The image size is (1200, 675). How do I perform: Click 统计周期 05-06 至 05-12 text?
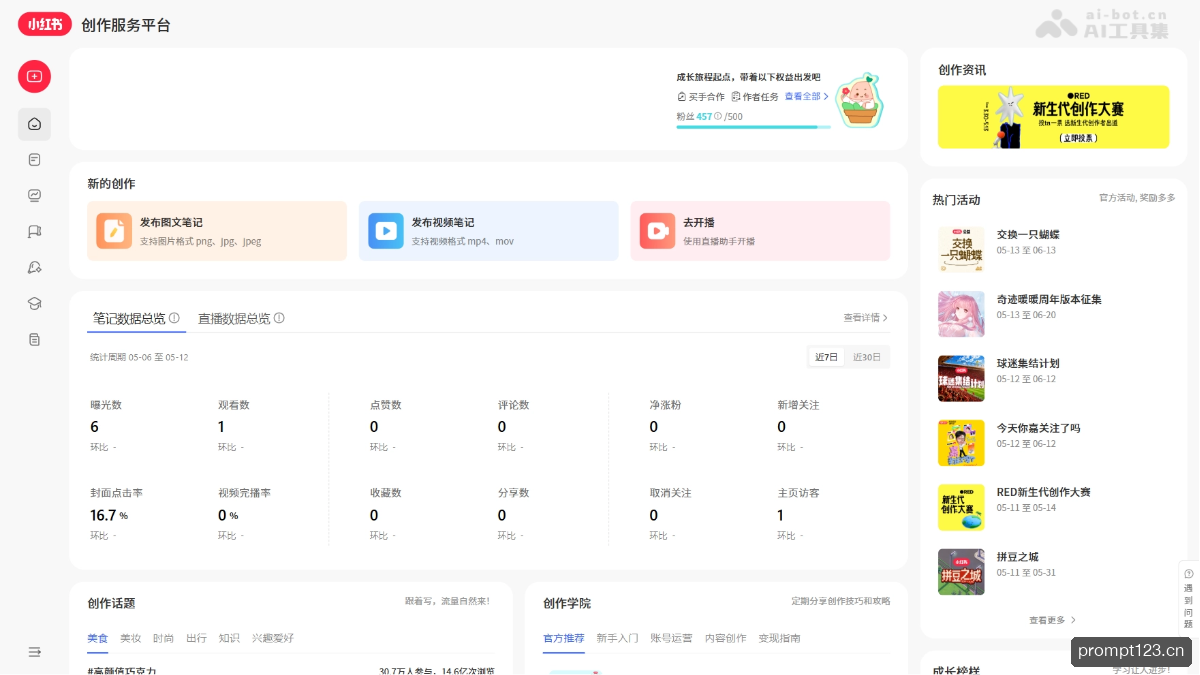click(139, 357)
